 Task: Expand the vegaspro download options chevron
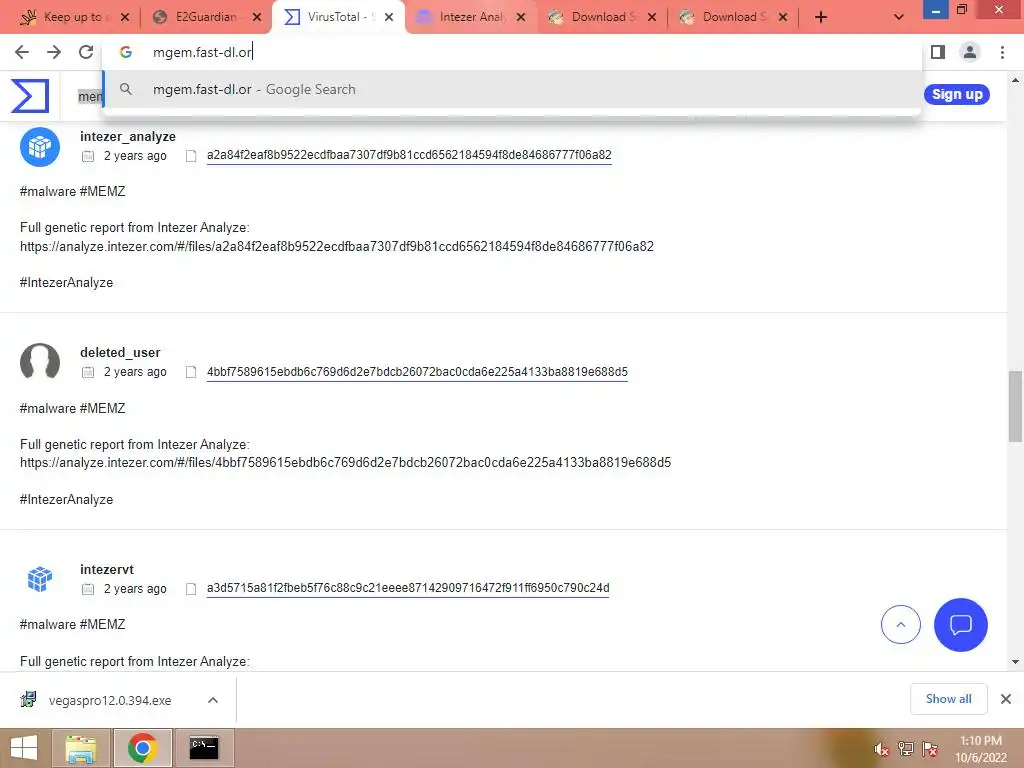(x=213, y=700)
